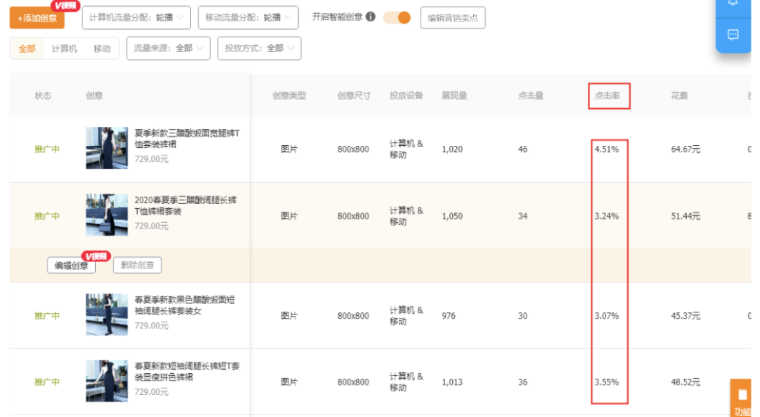Click the 976 impressions value

tap(449, 316)
